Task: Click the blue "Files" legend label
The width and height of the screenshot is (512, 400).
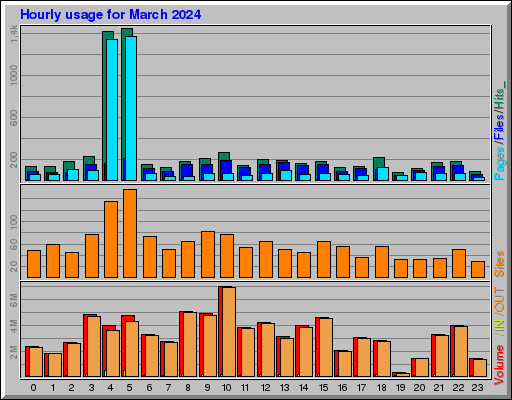Action: pos(499,127)
